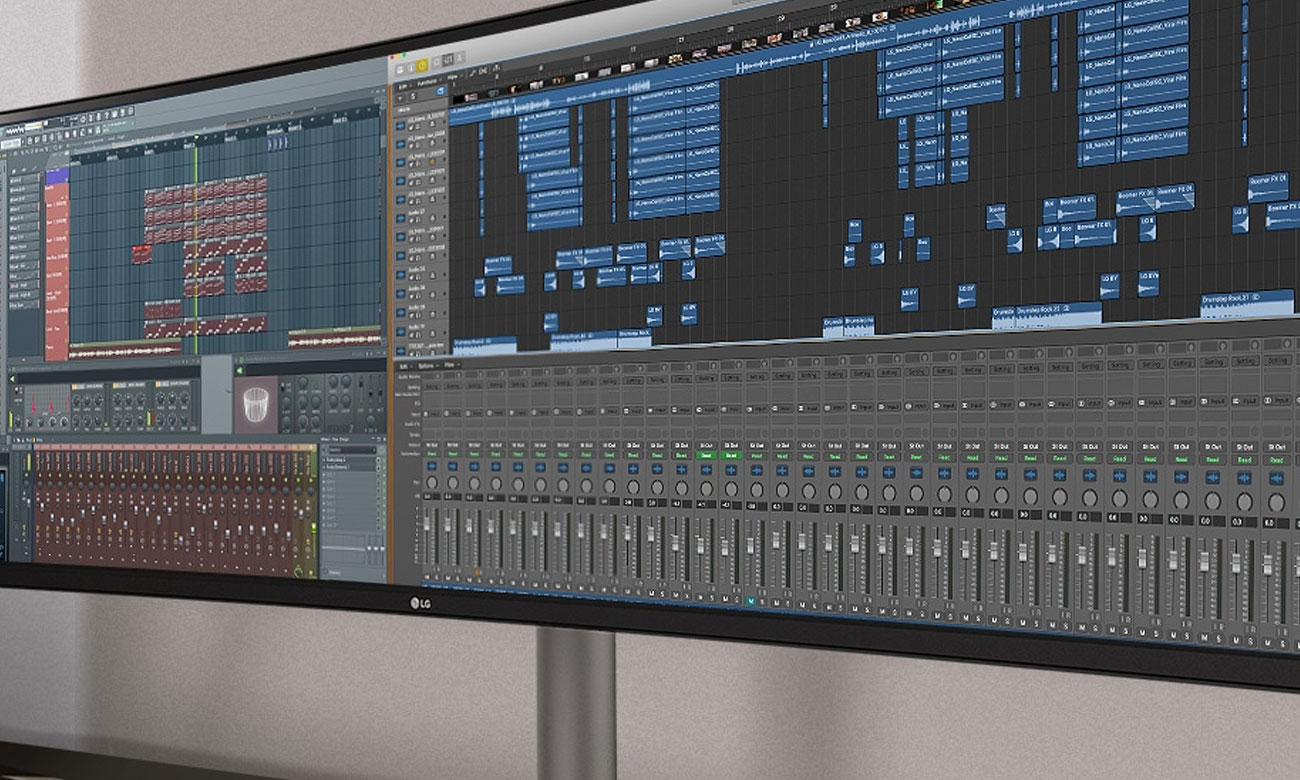Viewport: 1300px width, 780px height.
Task: Open the Edit menu in the Logic mixer
Action: tap(405, 366)
